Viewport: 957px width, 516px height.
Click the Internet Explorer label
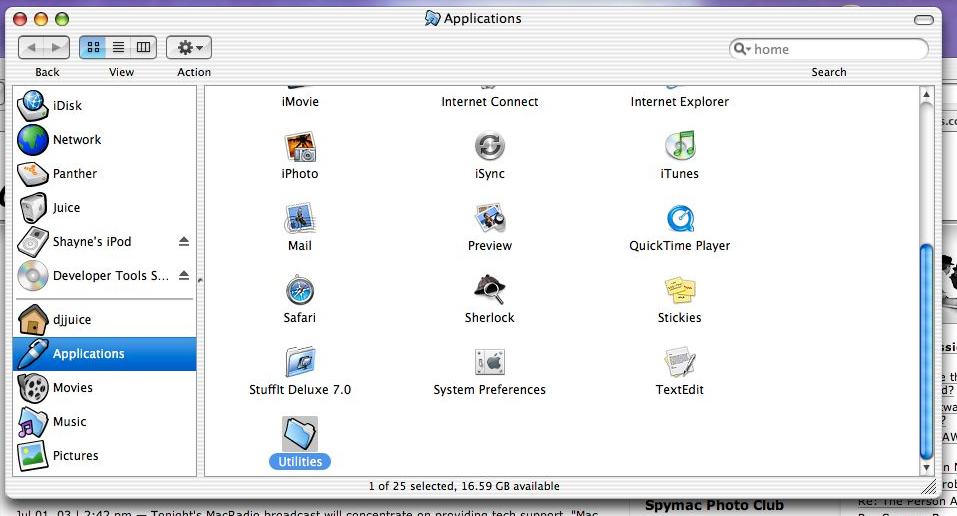pyautogui.click(x=680, y=102)
